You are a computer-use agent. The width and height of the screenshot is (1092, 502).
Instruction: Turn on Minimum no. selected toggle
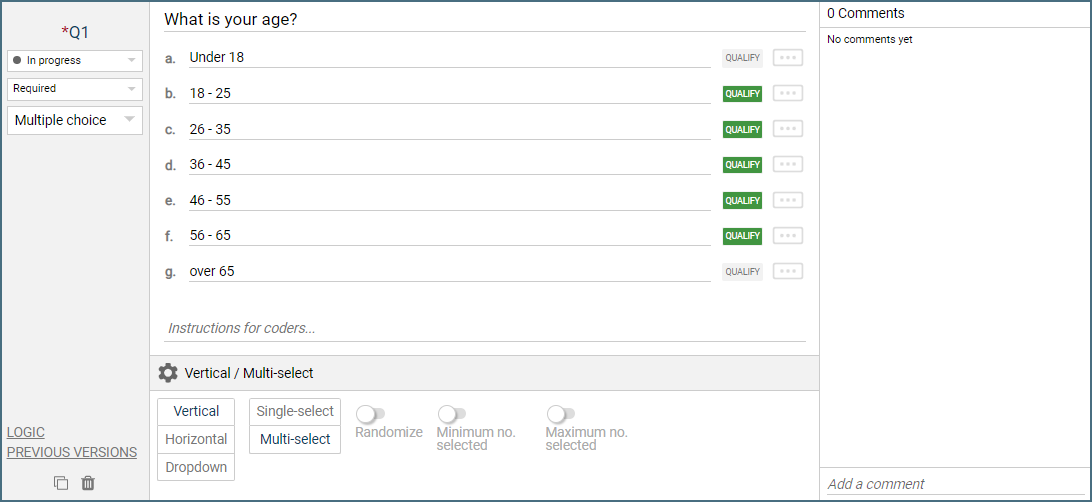coord(452,414)
